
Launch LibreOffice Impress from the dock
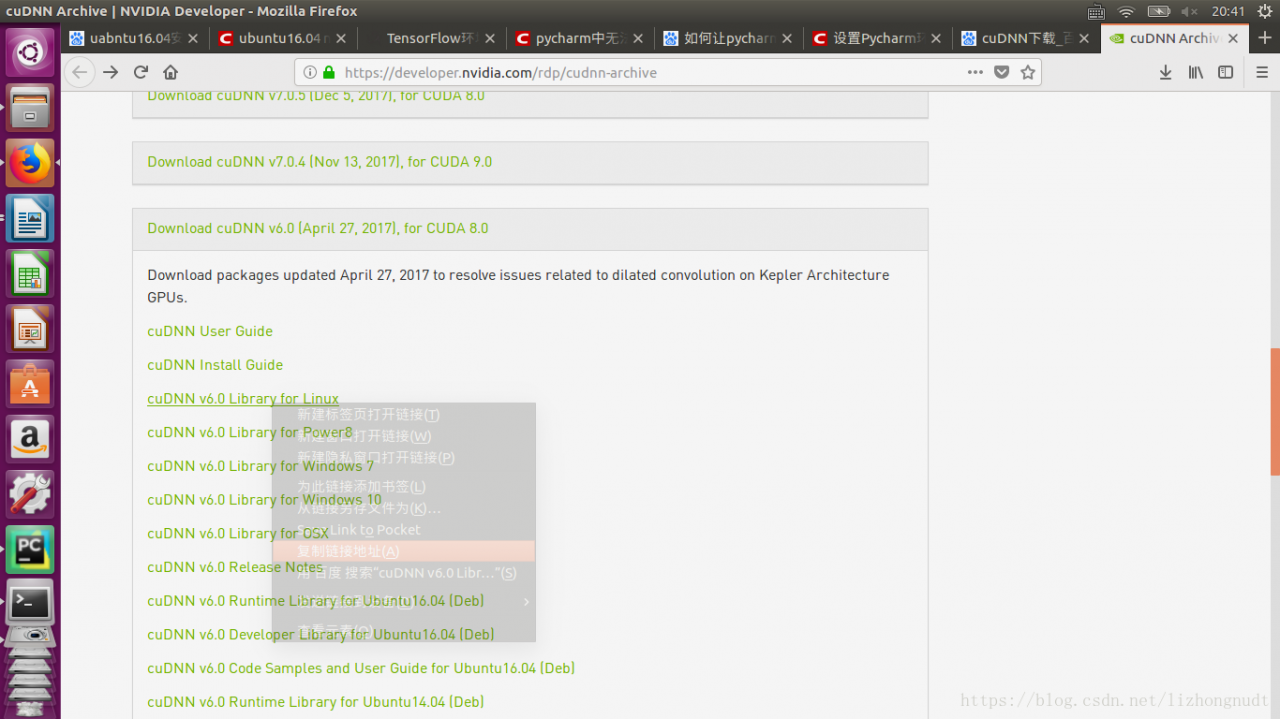tap(30, 327)
